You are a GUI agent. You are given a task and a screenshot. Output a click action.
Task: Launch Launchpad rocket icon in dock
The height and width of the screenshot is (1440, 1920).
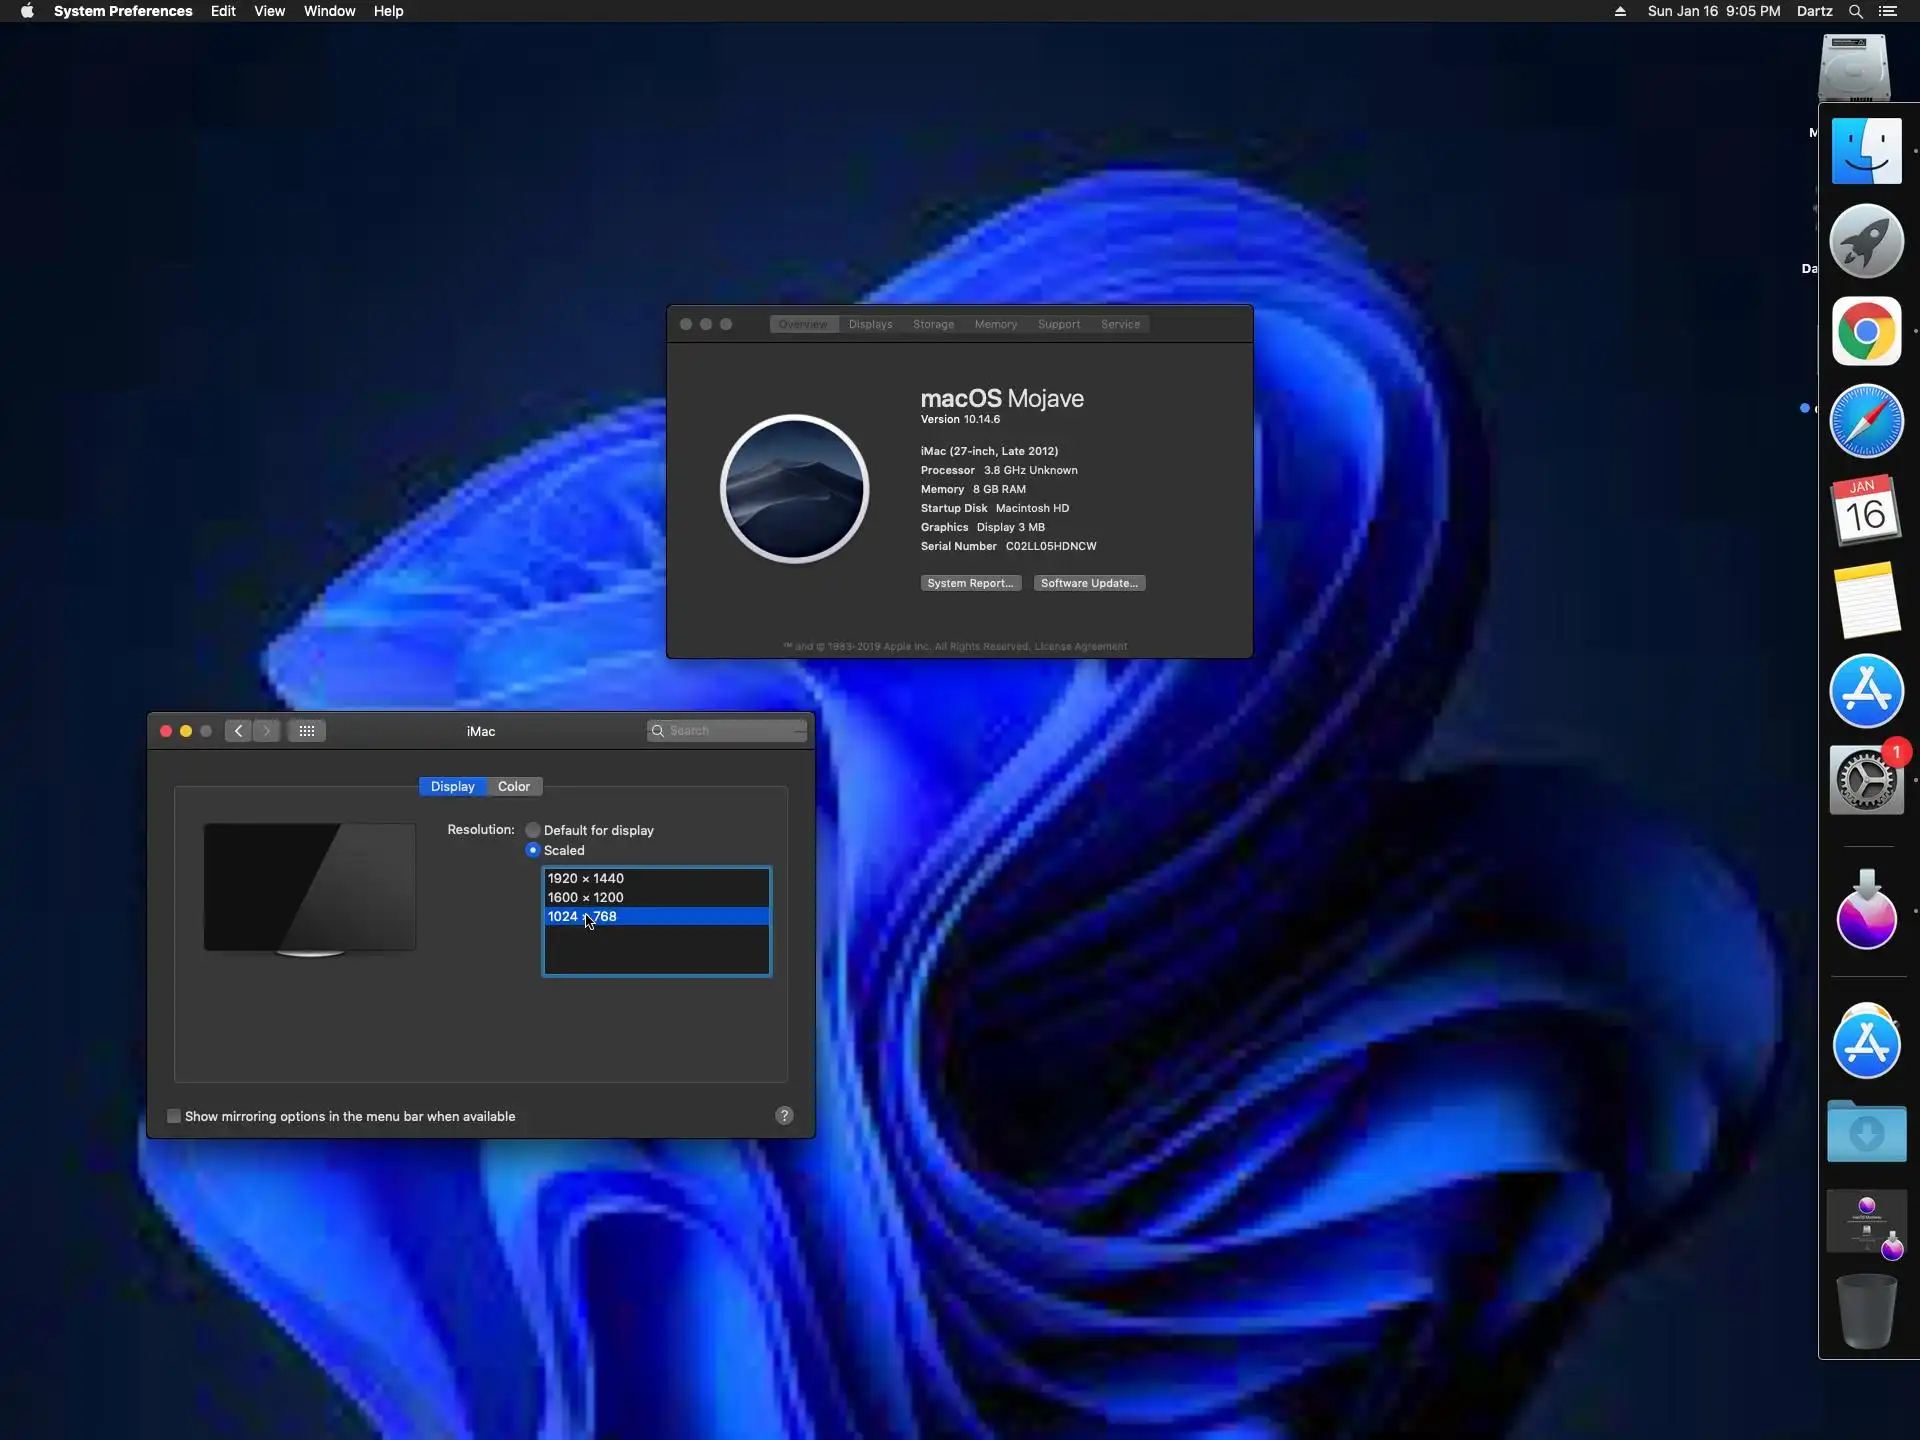click(x=1866, y=241)
